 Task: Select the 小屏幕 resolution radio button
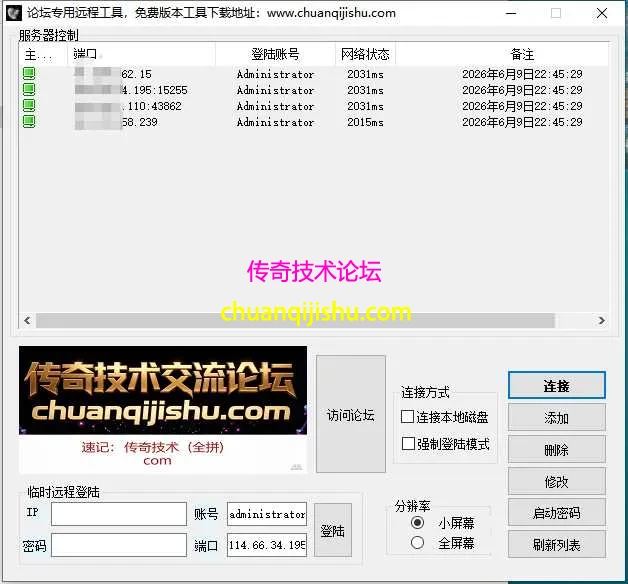point(417,522)
